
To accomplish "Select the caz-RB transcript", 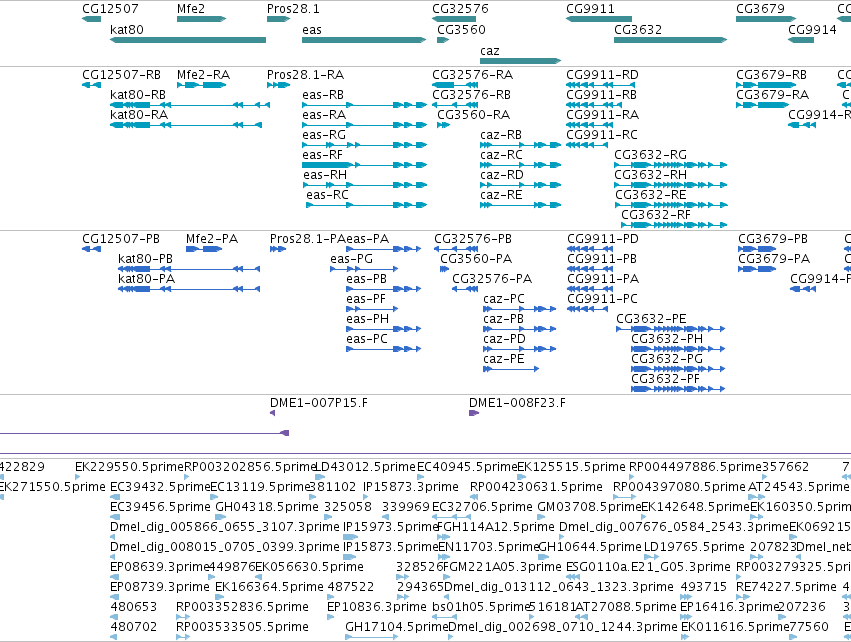I will (520, 145).
